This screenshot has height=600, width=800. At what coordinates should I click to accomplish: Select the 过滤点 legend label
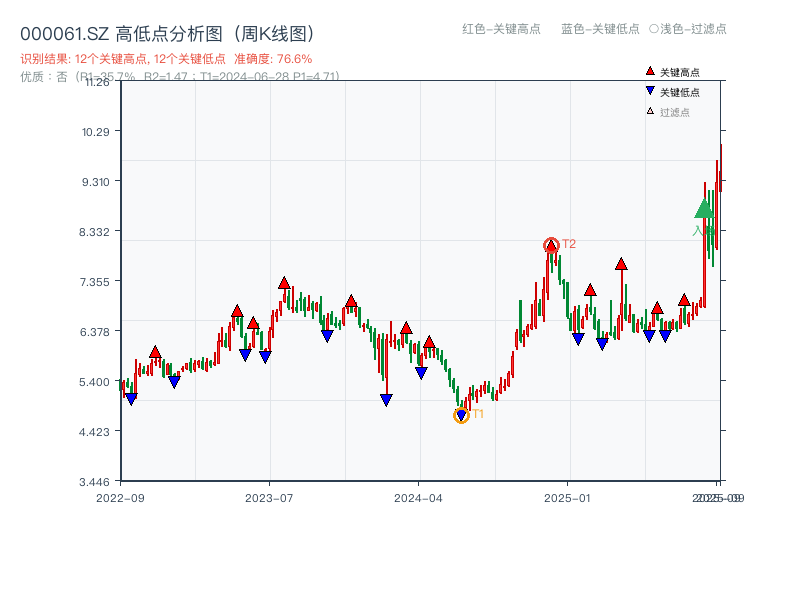point(674,112)
